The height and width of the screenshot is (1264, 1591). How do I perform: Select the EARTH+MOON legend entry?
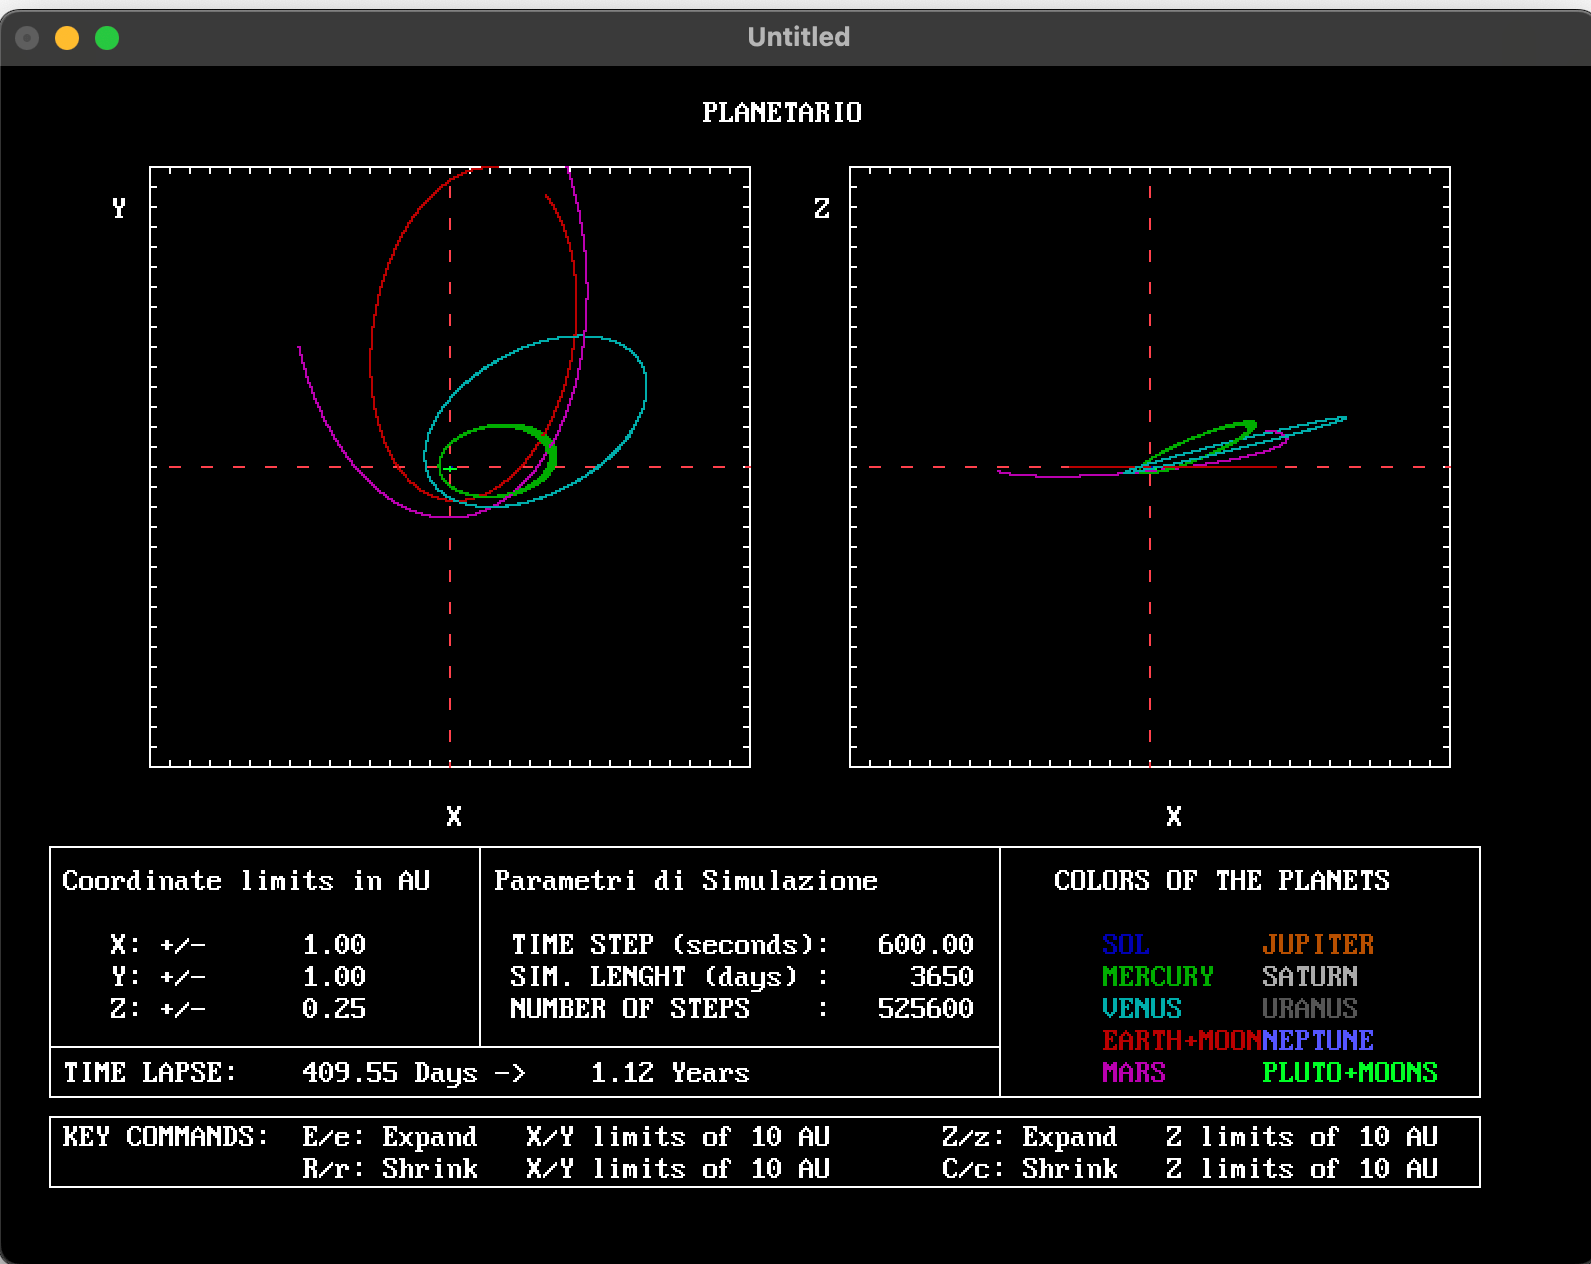[x=1180, y=1040]
